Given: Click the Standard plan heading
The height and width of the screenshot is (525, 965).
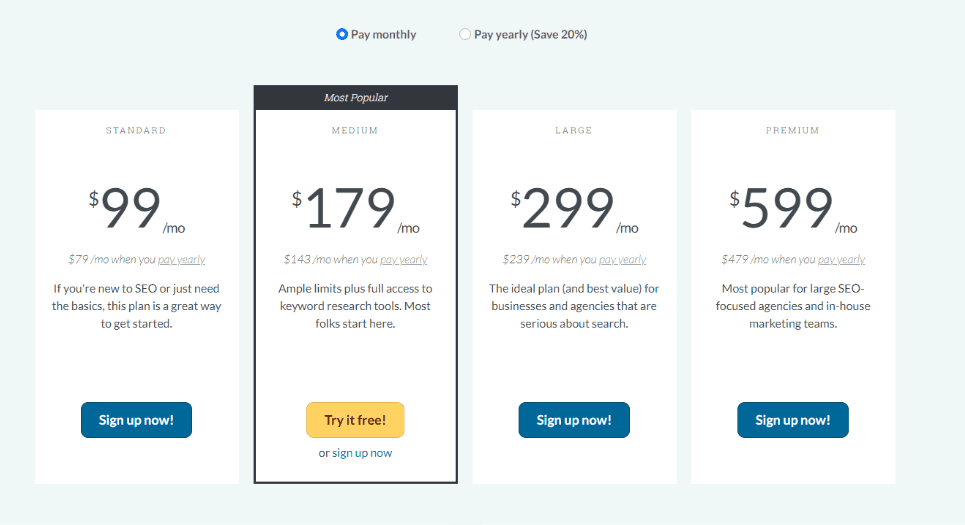Looking at the screenshot, I should pyautogui.click(x=136, y=130).
